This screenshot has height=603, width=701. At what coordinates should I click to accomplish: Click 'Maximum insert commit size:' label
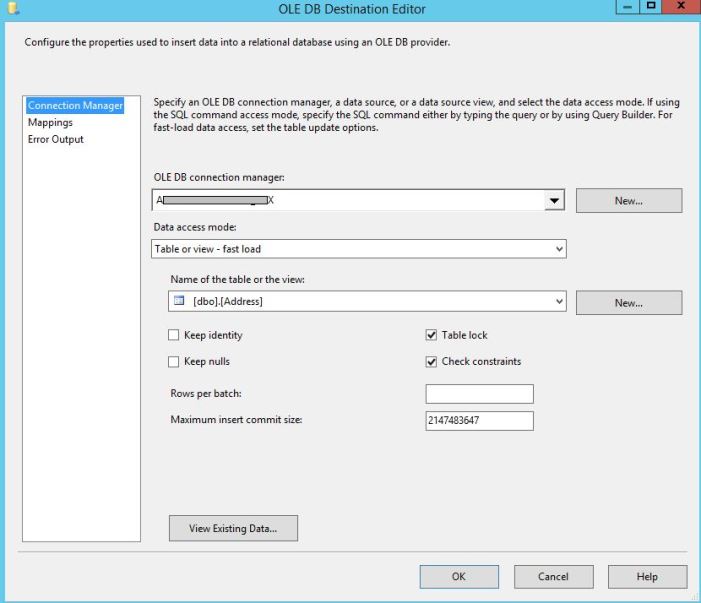(236, 419)
